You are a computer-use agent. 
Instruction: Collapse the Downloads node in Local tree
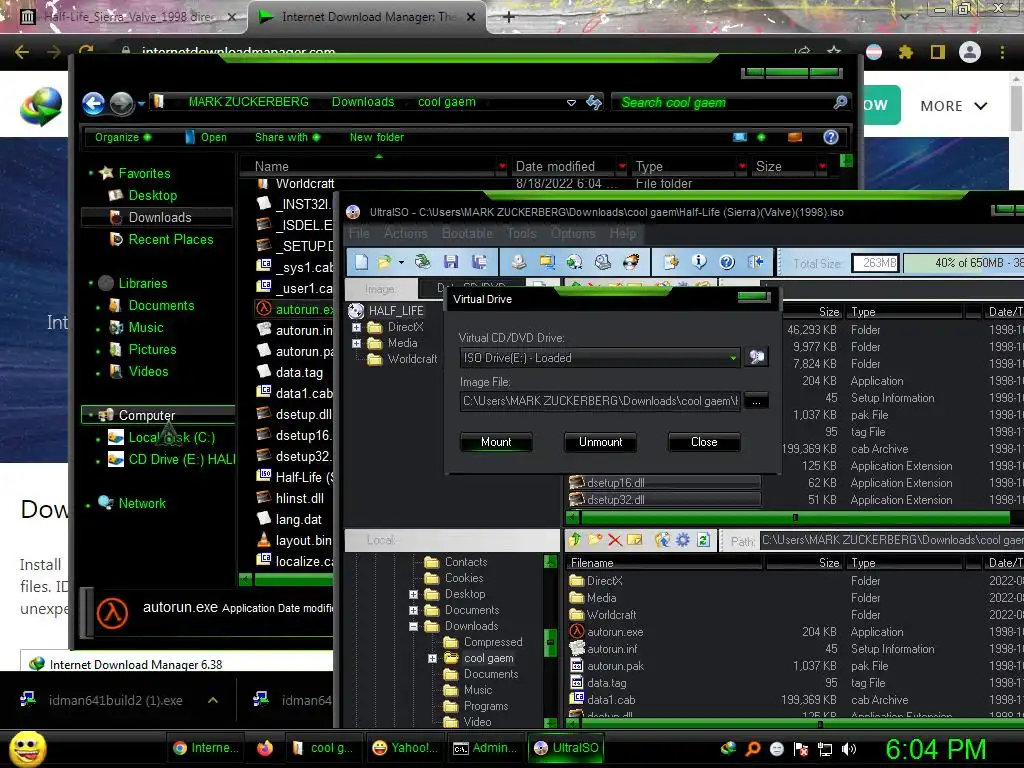(413, 626)
